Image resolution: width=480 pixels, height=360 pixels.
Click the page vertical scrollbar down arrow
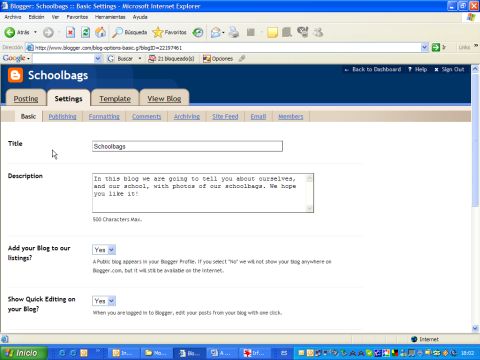475,328
